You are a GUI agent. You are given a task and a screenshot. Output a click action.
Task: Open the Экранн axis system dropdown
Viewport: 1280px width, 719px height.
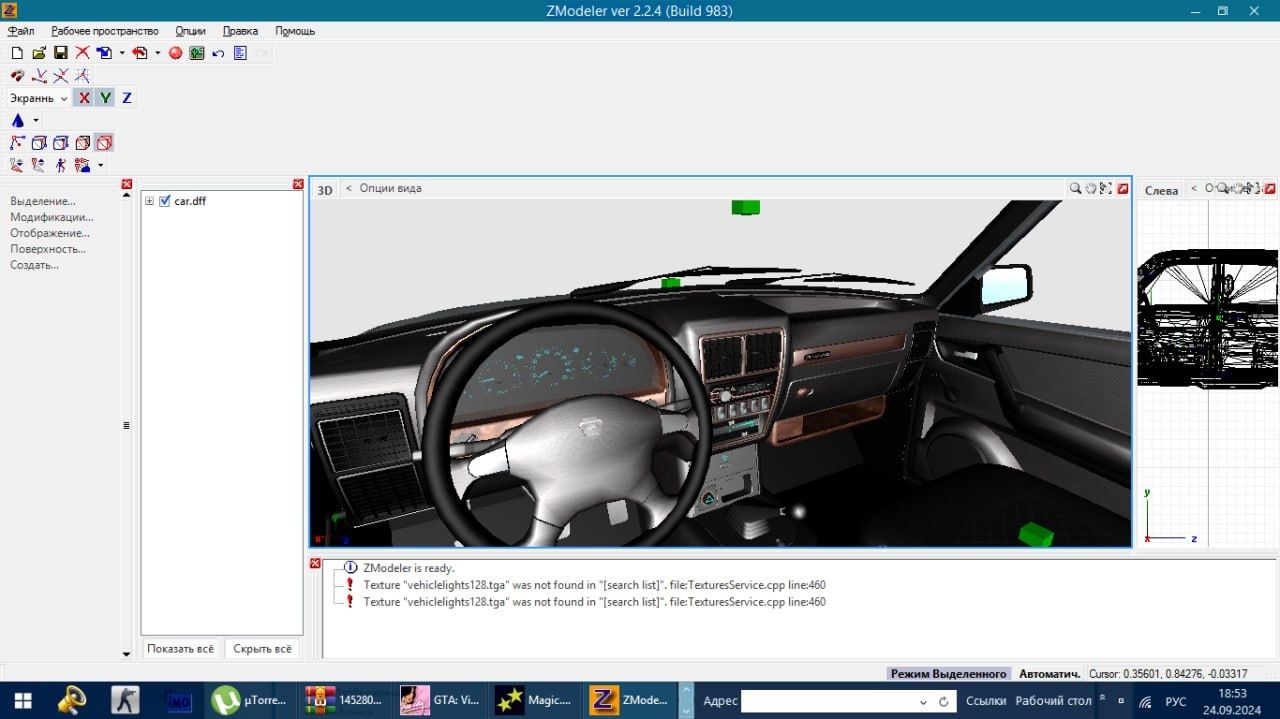point(39,98)
